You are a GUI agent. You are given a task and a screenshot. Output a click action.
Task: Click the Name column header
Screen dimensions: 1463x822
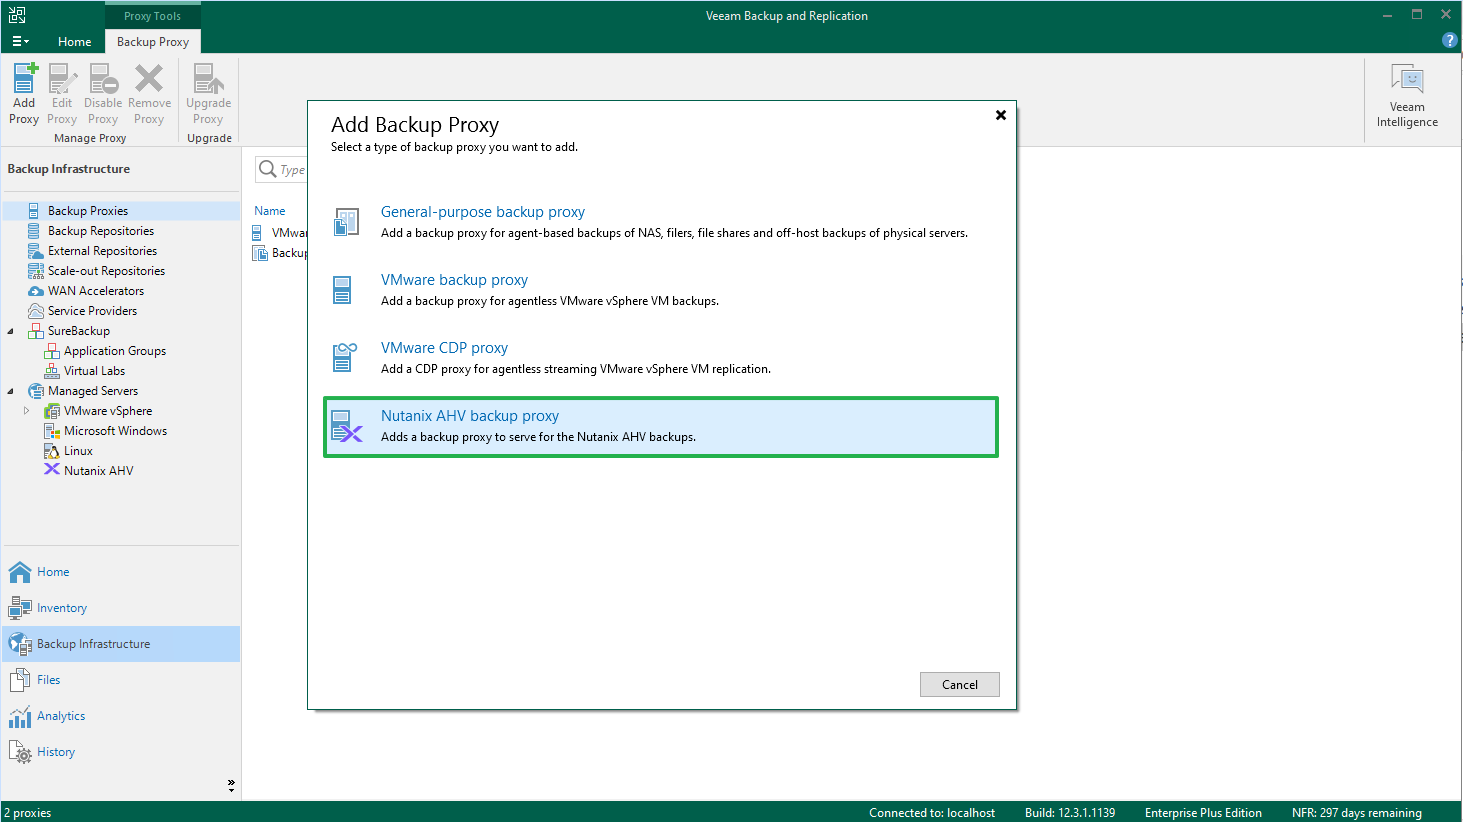[270, 211]
